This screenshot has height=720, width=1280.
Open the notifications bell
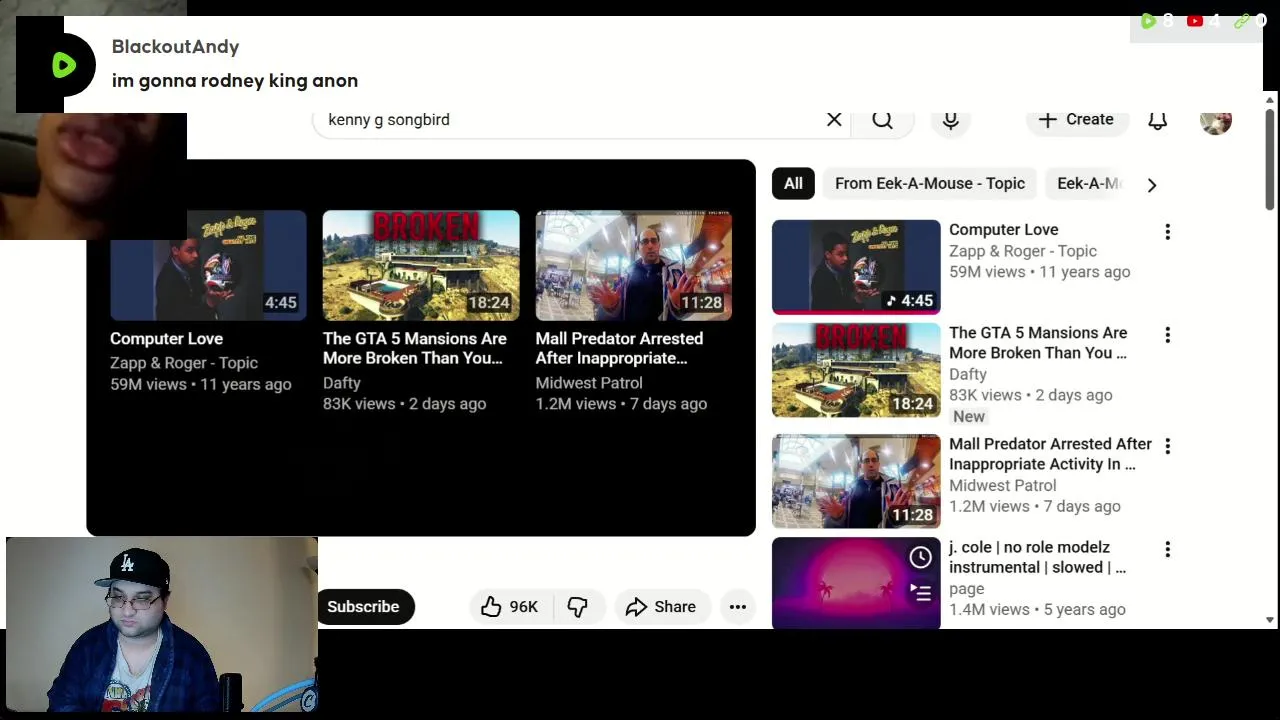click(1157, 120)
